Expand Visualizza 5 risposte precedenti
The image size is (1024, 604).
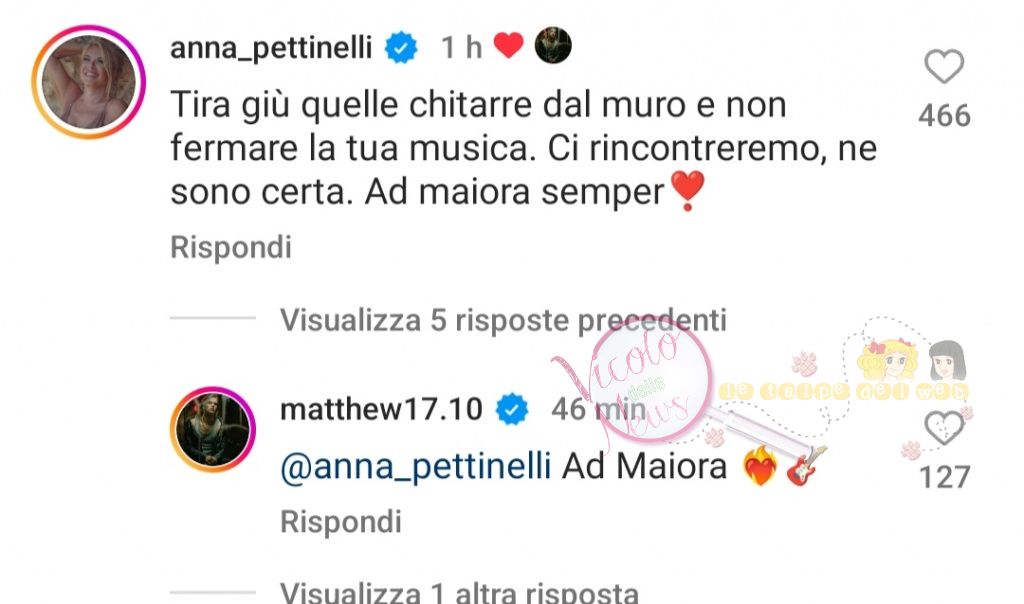pyautogui.click(x=503, y=320)
